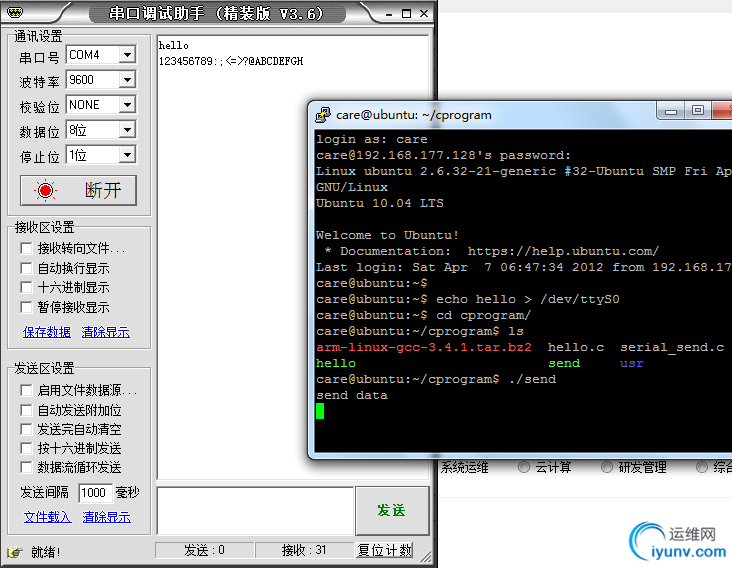This screenshot has width=732, height=568.
Task: Enable 十六进制显示 checkbox
Action: [26, 288]
